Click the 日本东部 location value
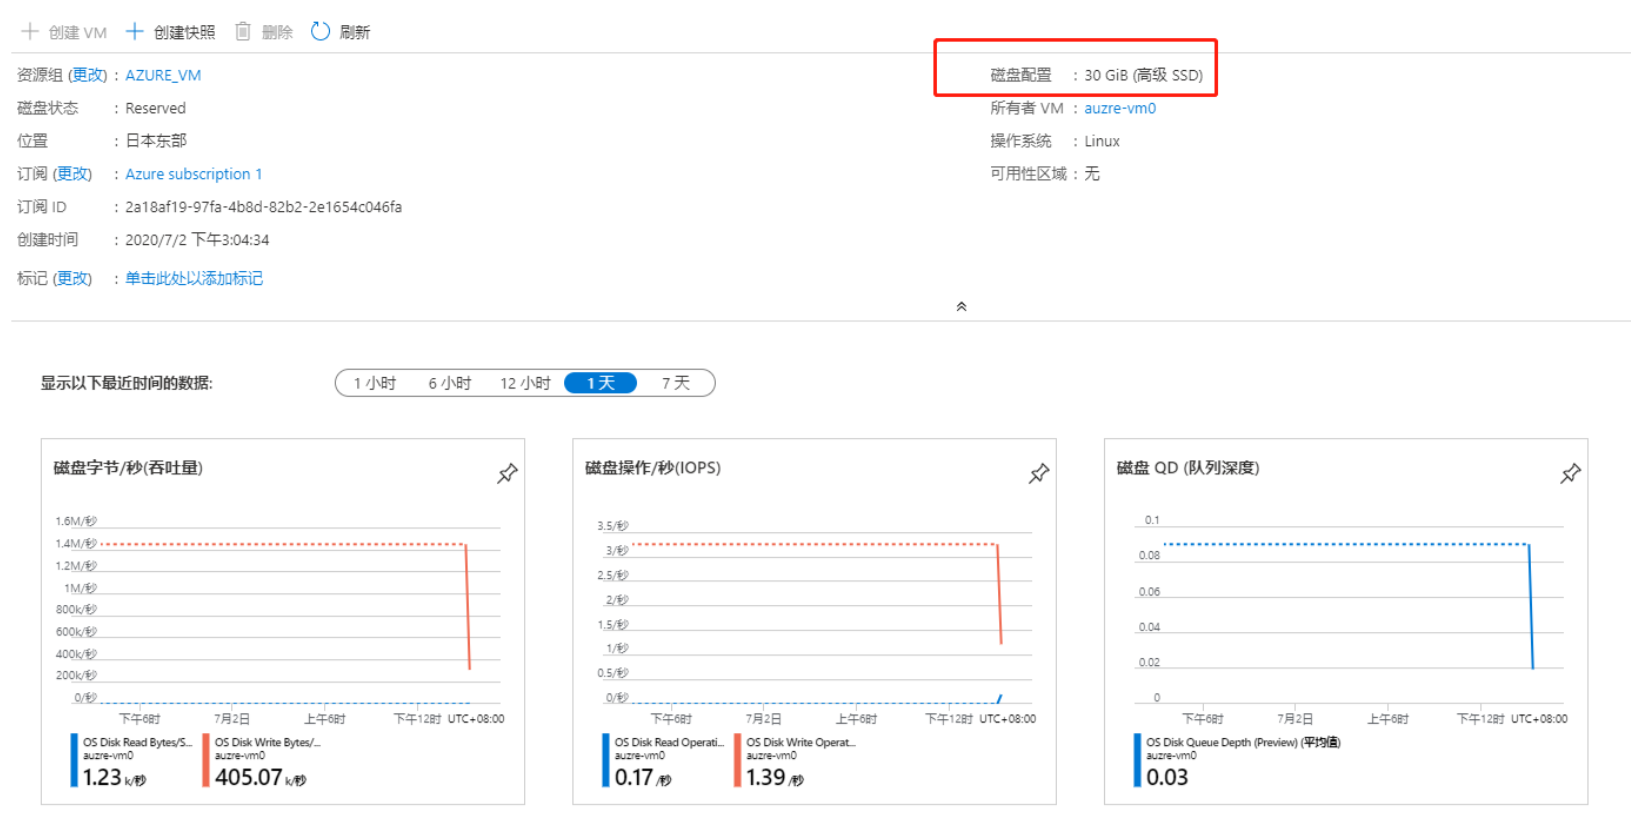Screen dimensions: 1631x836 (156, 141)
